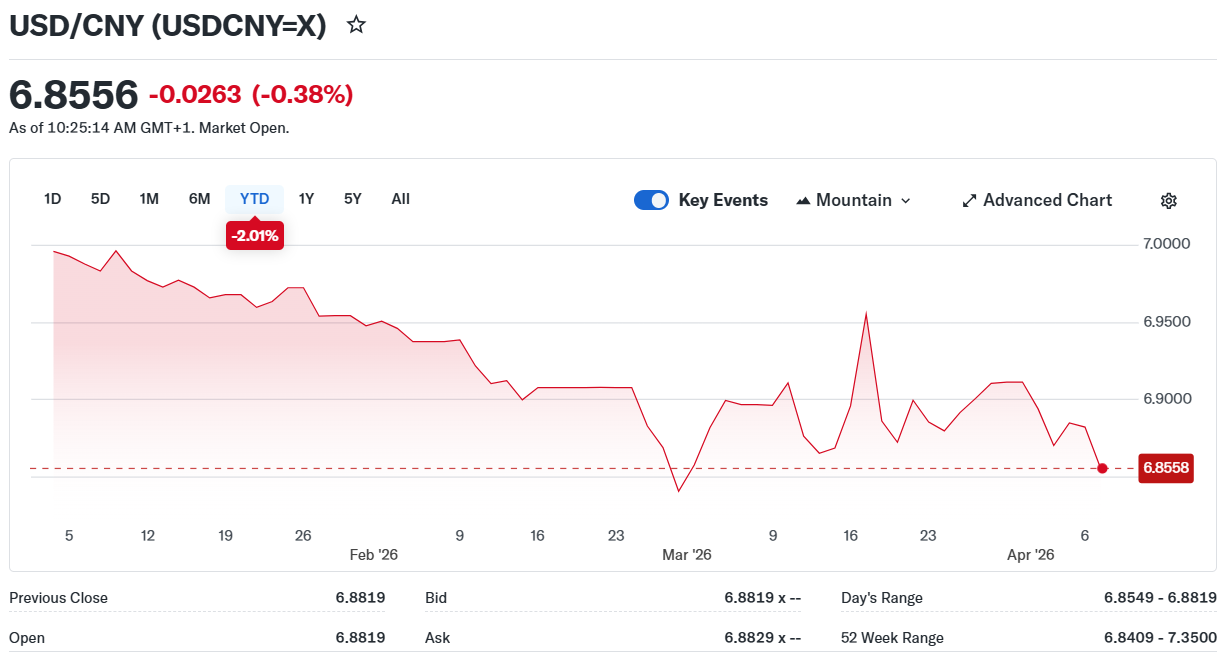This screenshot has height=653, width=1231.
Task: Click the Mountain chart type icon
Action: 803,200
